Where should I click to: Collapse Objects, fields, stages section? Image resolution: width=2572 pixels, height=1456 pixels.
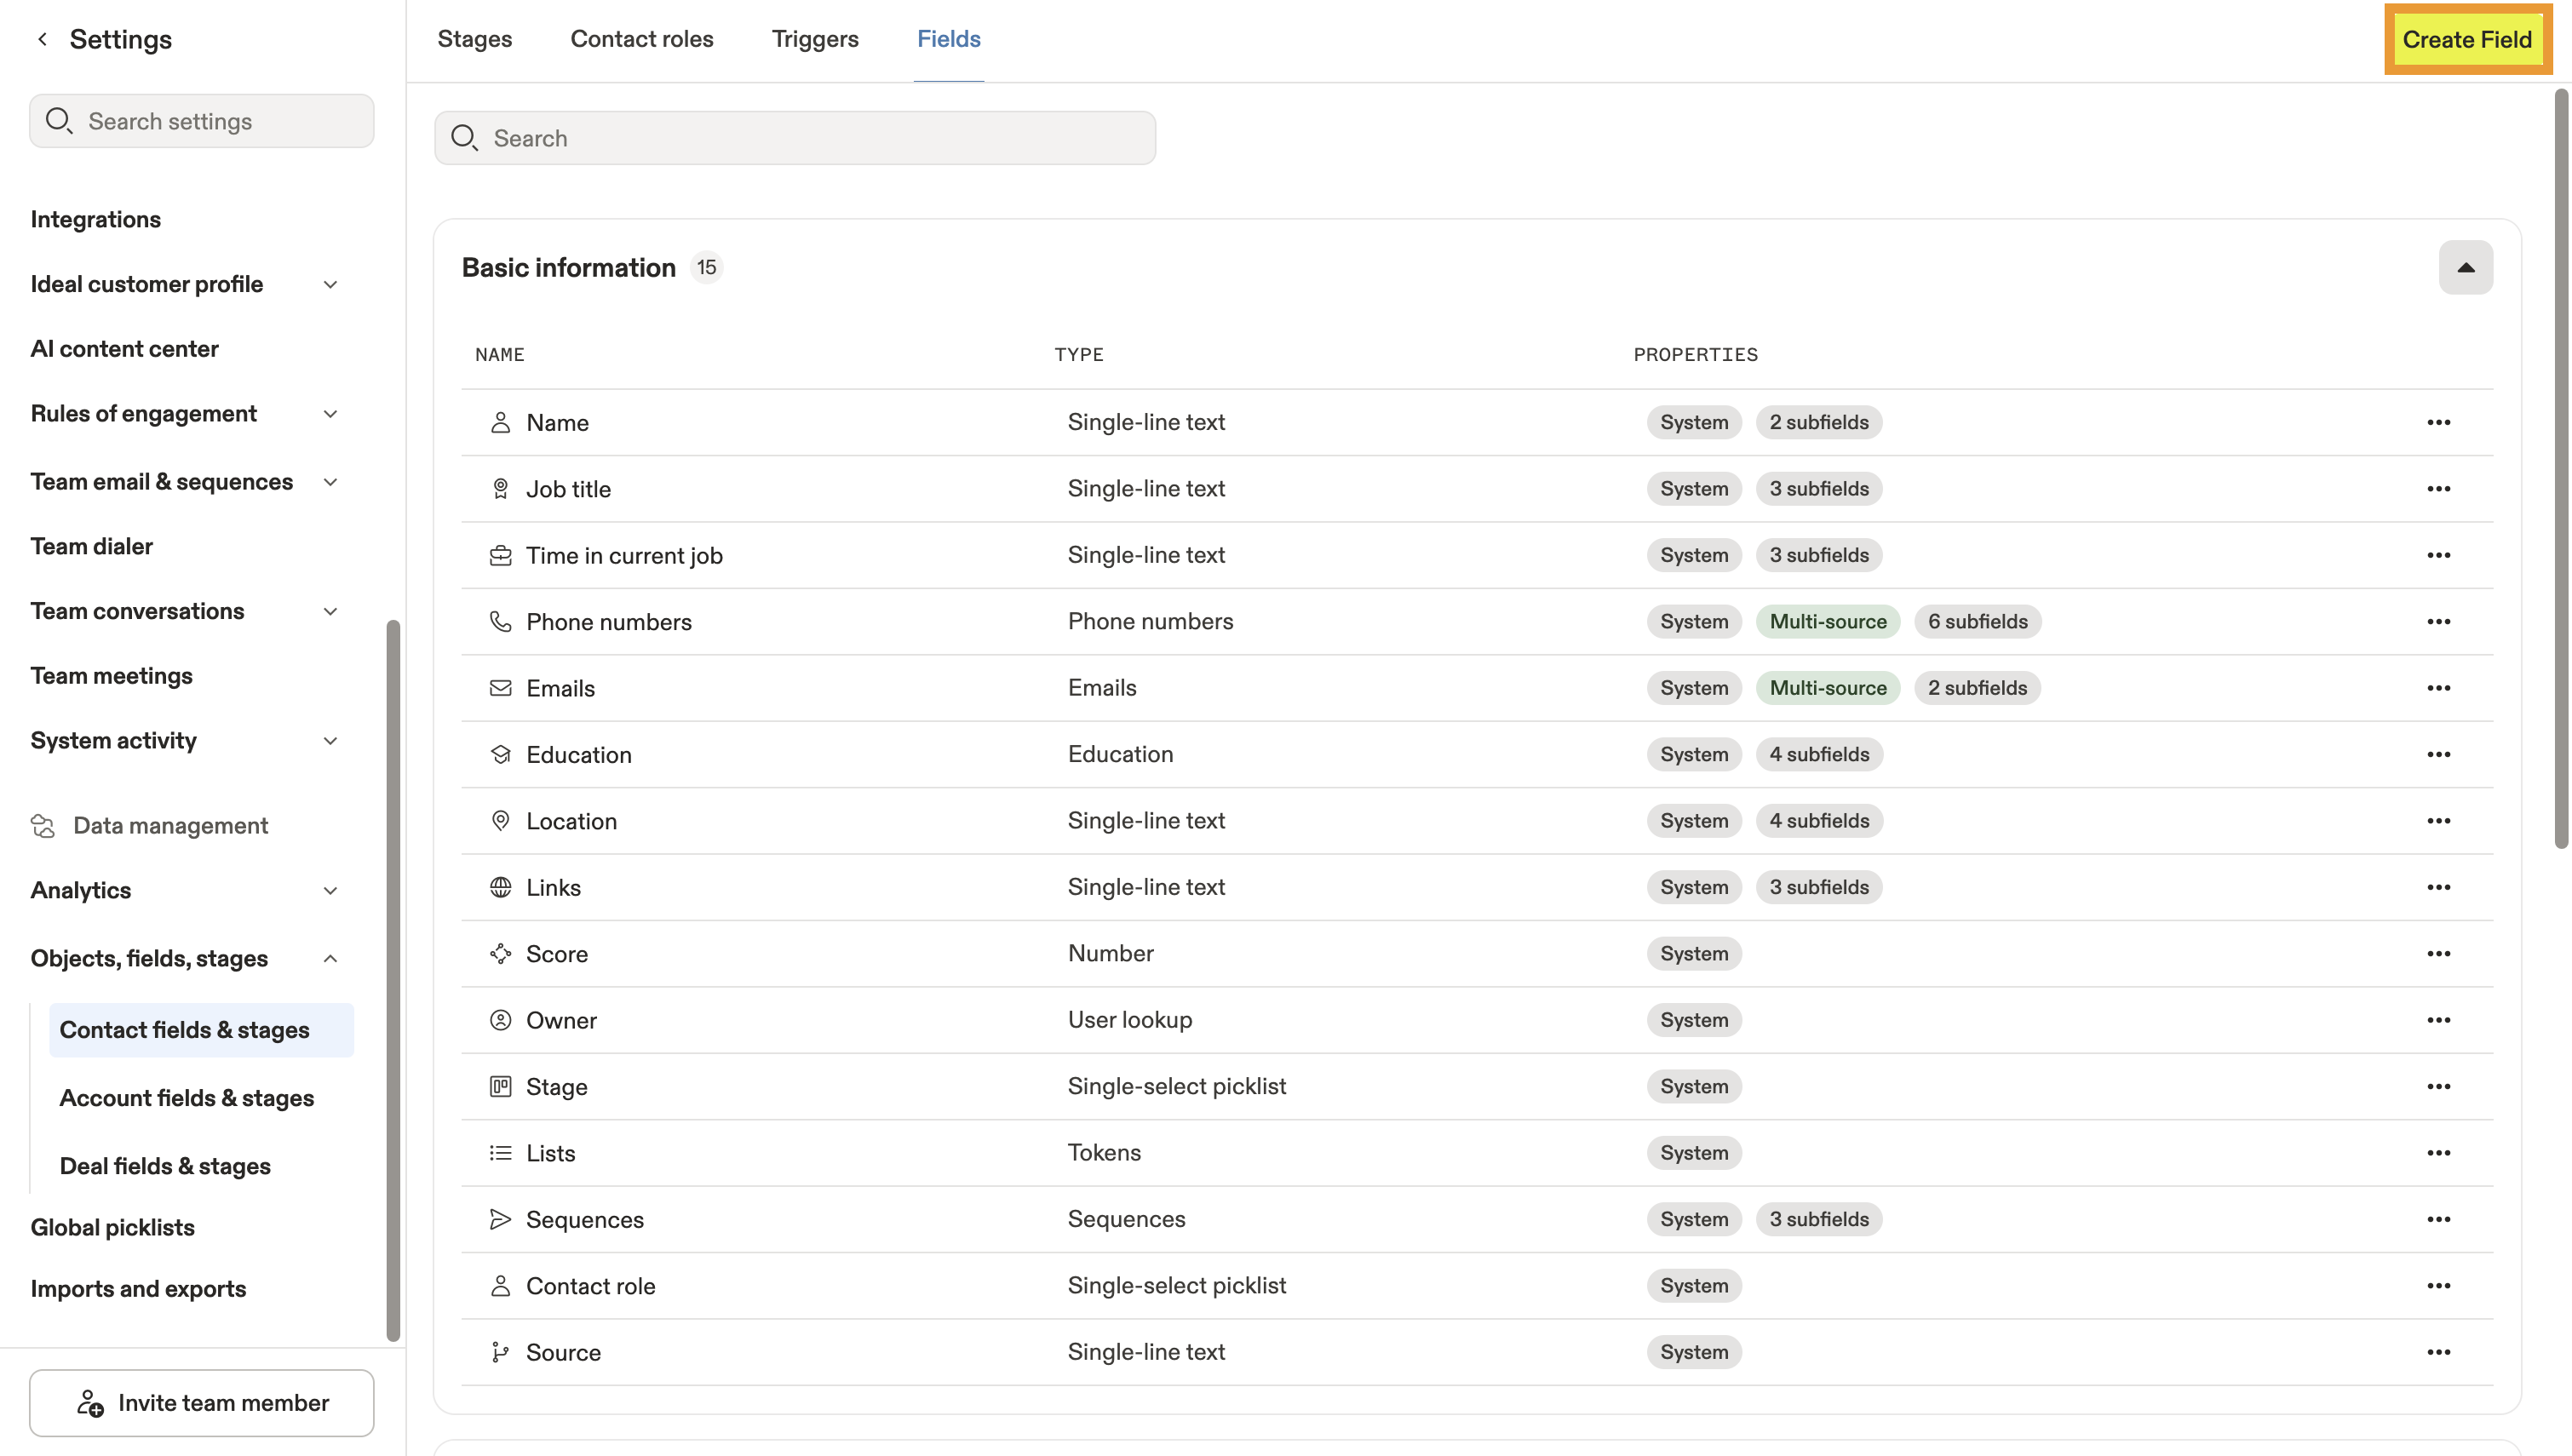(x=330, y=958)
